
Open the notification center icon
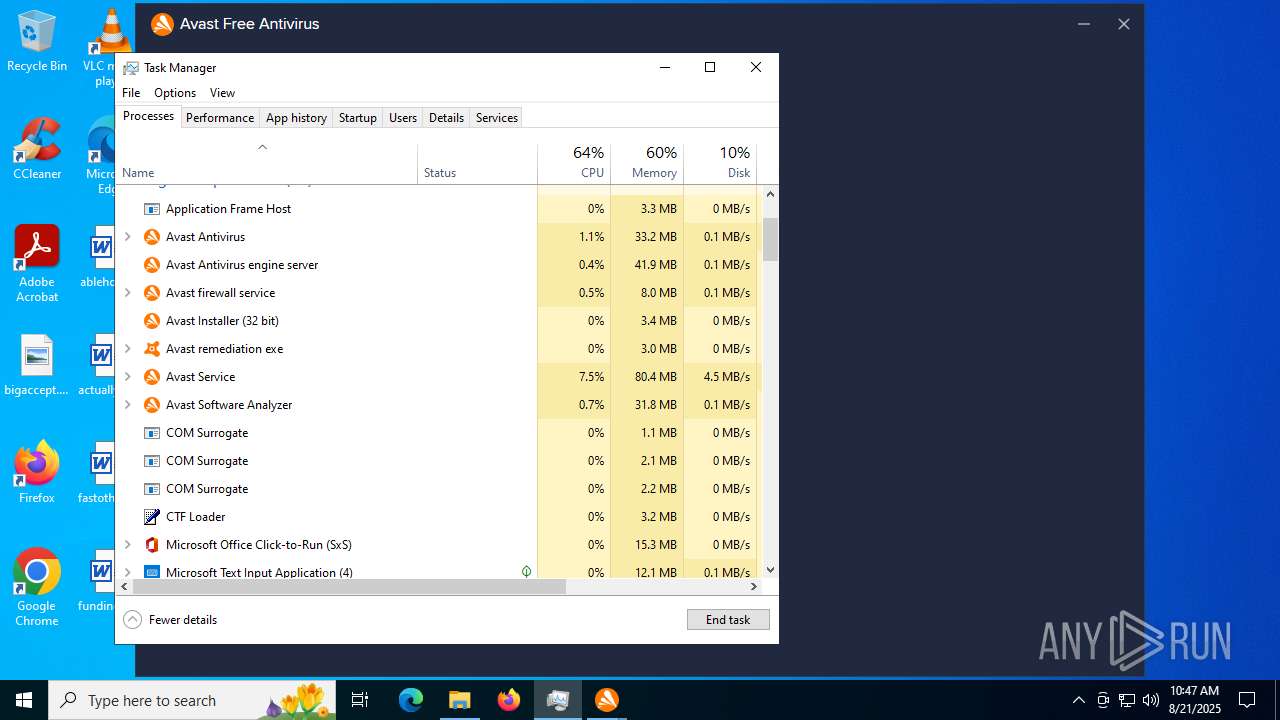pyautogui.click(x=1247, y=700)
